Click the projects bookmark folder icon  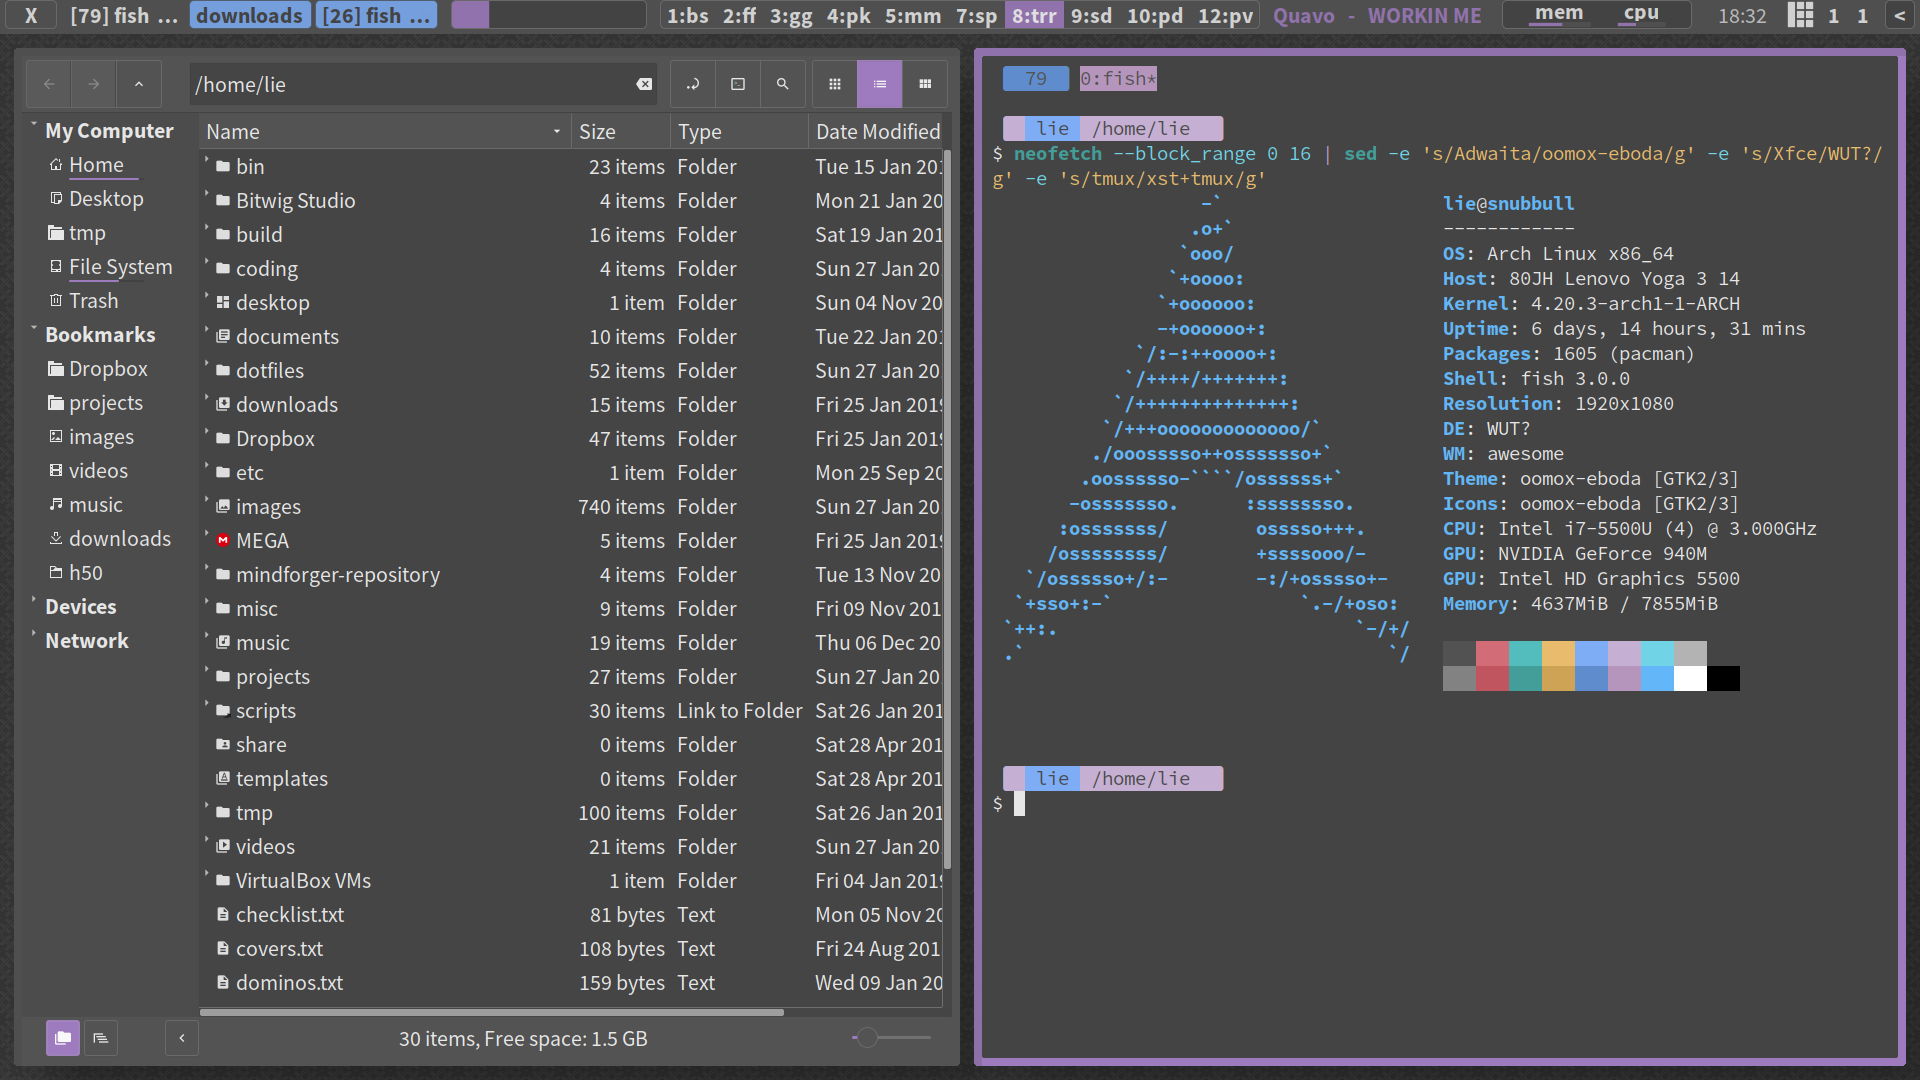pyautogui.click(x=56, y=403)
